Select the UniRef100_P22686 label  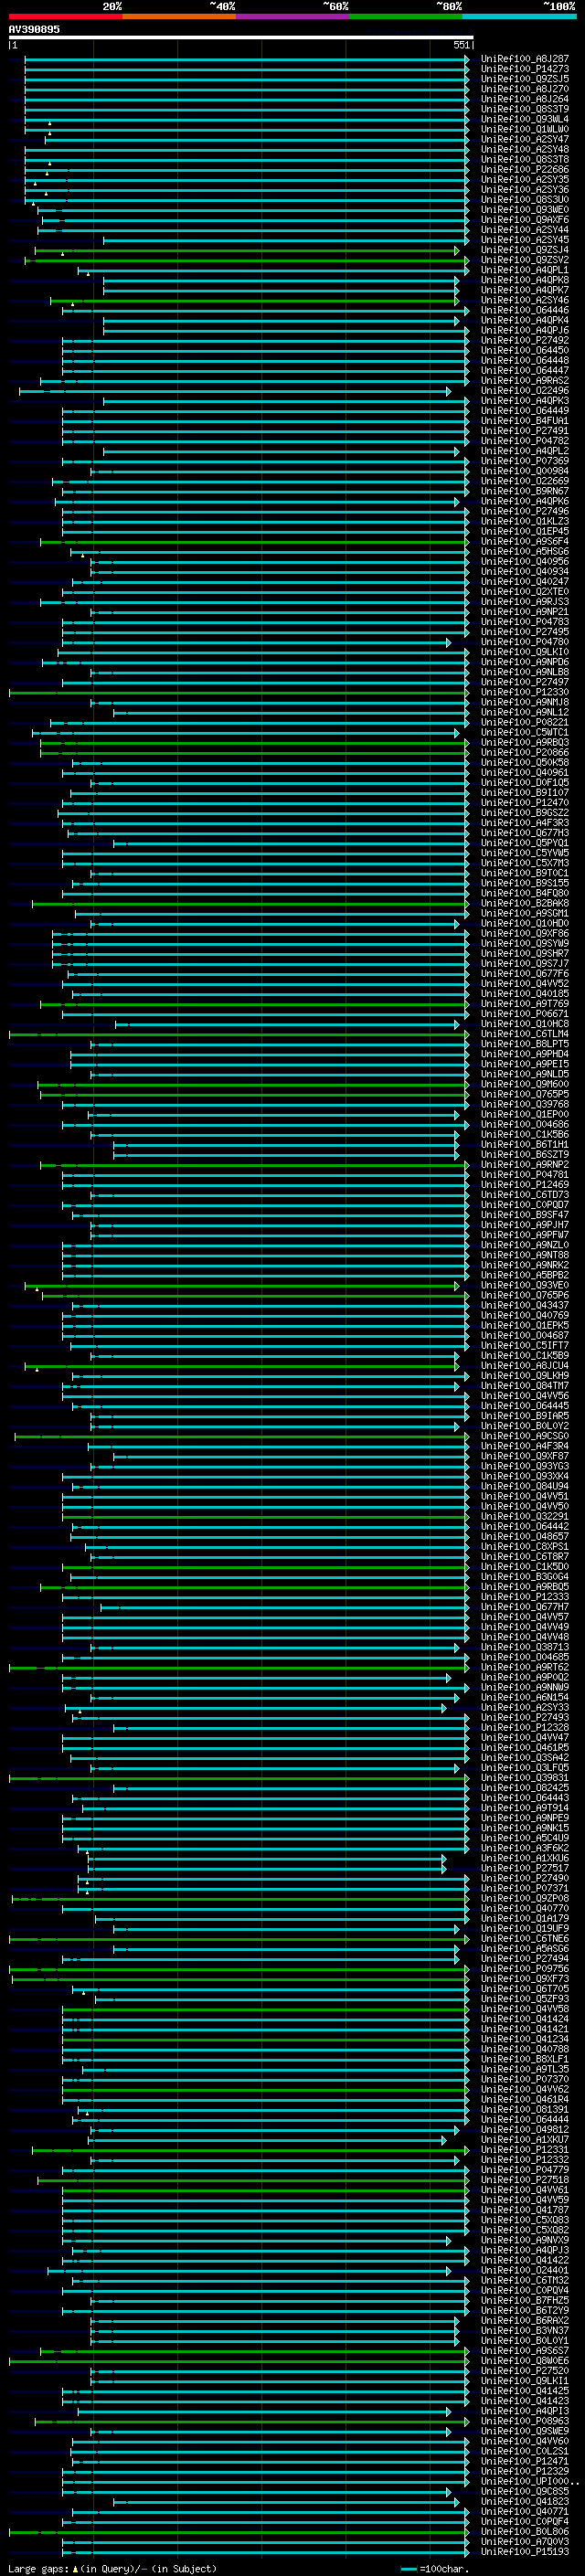tap(525, 170)
